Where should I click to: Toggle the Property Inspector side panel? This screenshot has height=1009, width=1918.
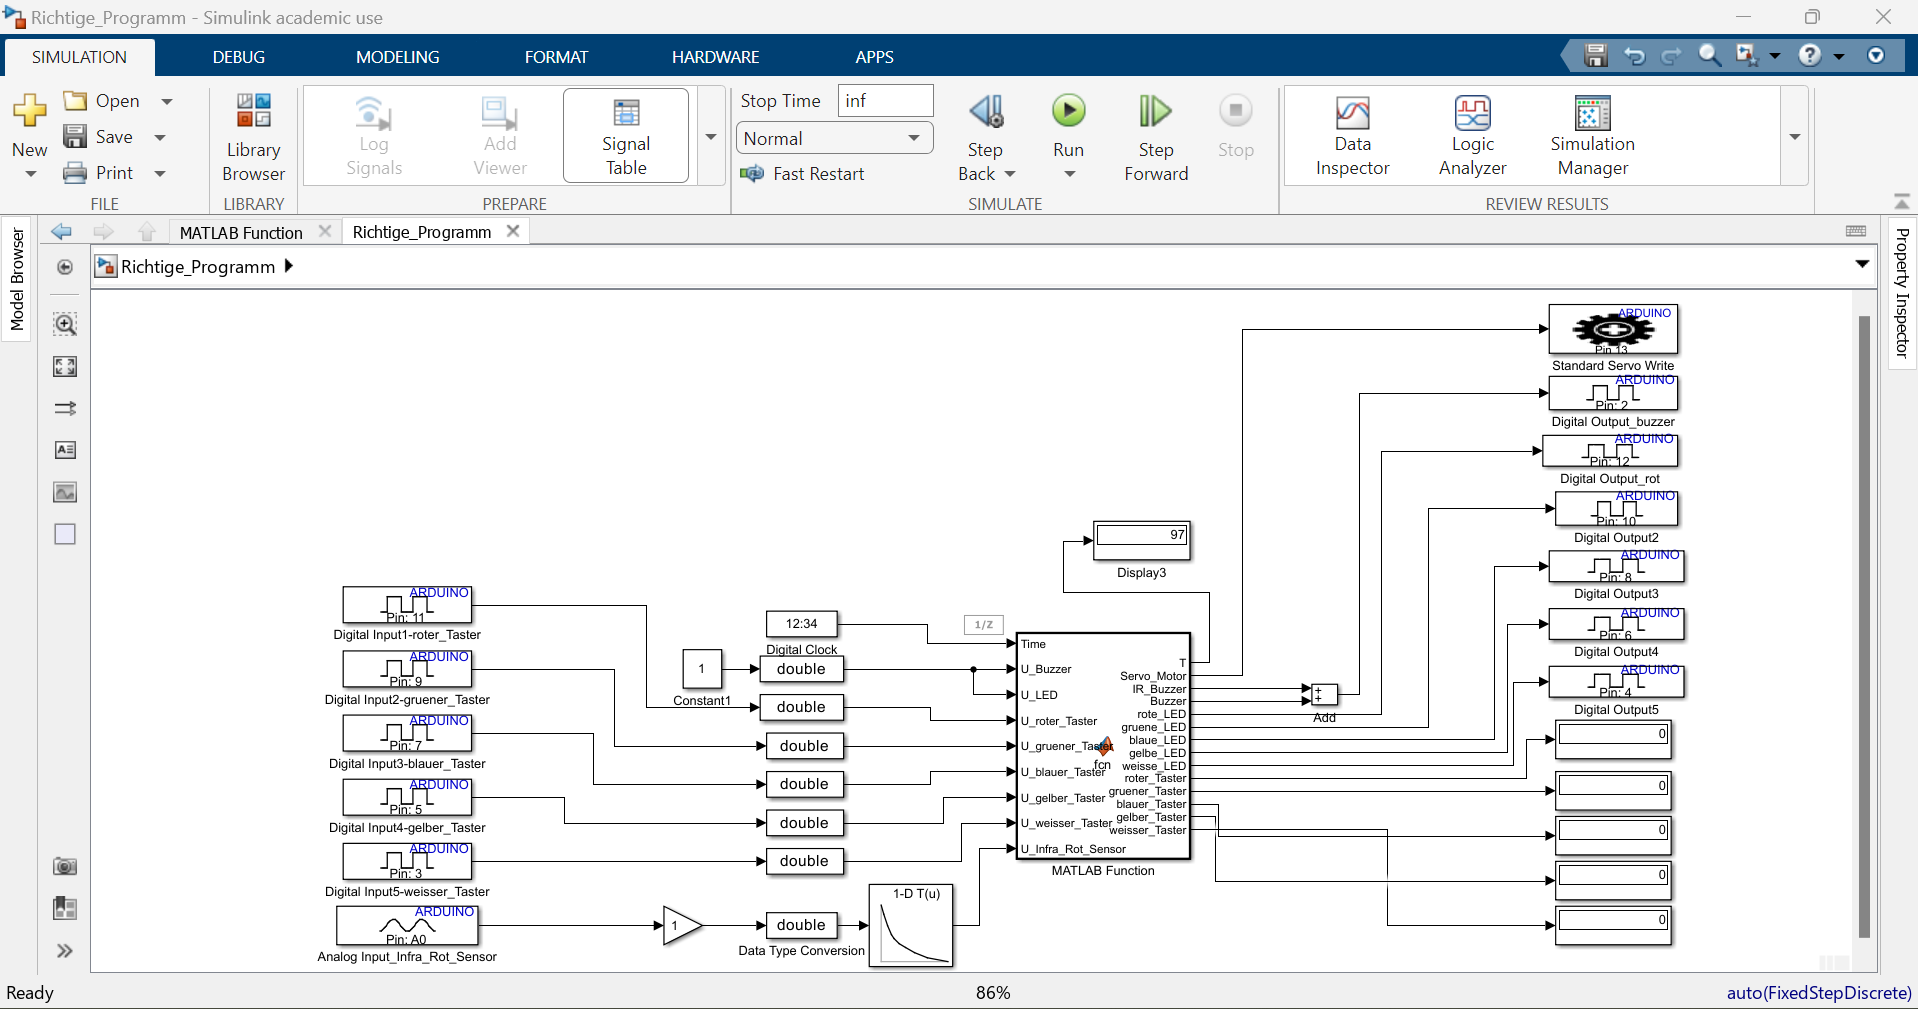pyautogui.click(x=1901, y=292)
